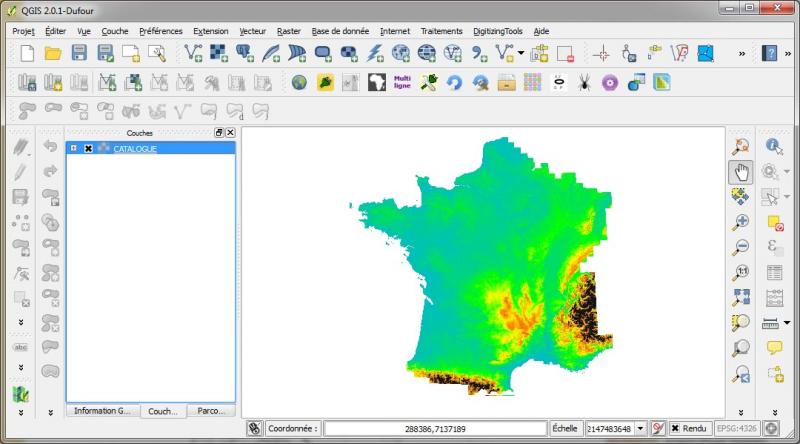This screenshot has height=444, width=800.
Task: Click the Add Raster Layer icon
Action: [219, 53]
